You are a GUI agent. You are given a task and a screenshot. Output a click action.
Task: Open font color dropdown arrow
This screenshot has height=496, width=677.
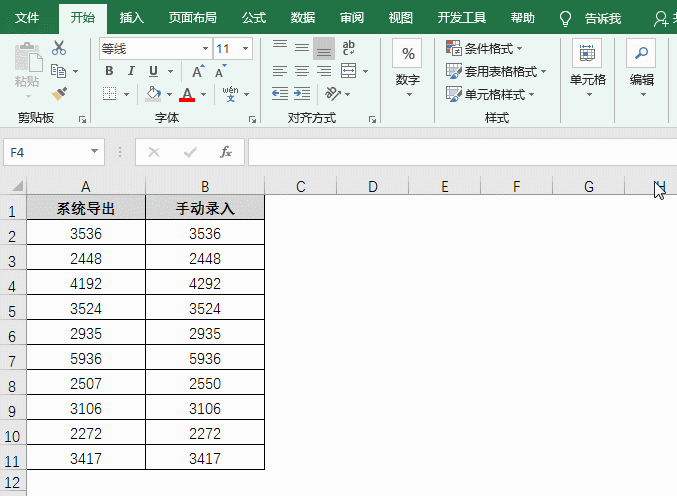(203, 94)
